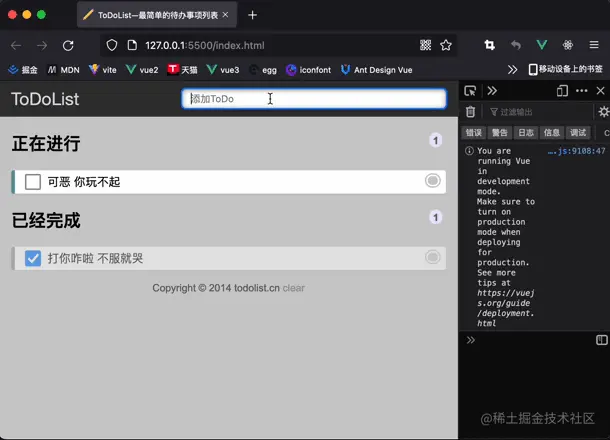Screen dimensions: 610x440
Task: Click the React atom extension icon
Action: [x=568, y=45]
